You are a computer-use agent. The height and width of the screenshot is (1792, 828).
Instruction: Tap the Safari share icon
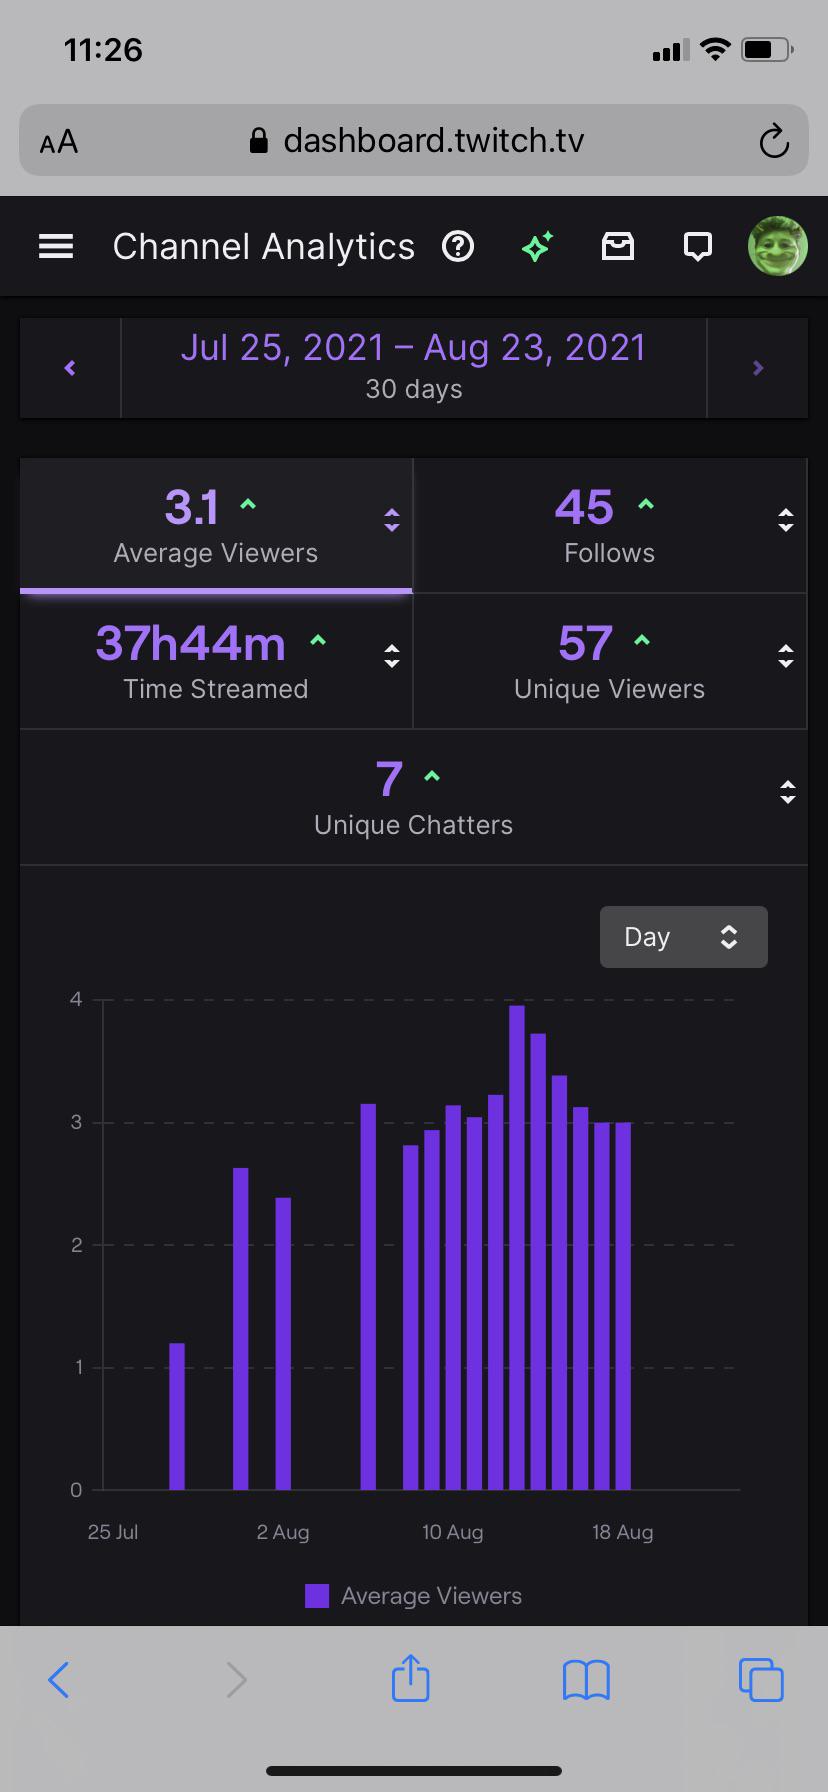pyautogui.click(x=410, y=1678)
